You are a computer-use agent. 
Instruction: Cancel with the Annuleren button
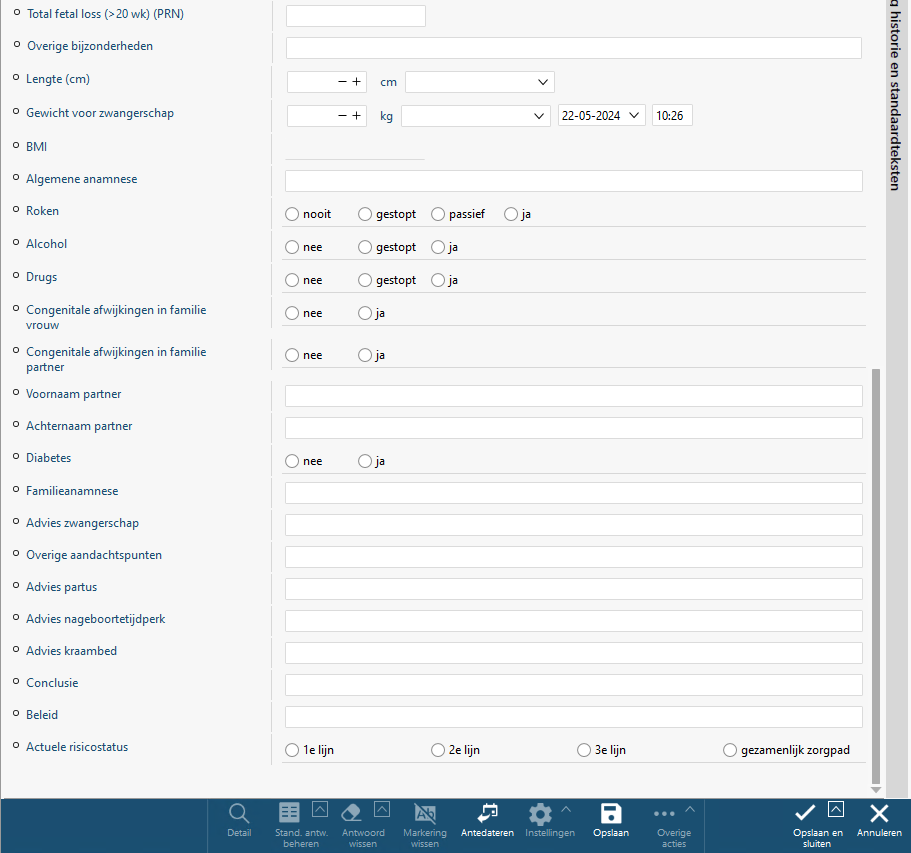pos(879,814)
